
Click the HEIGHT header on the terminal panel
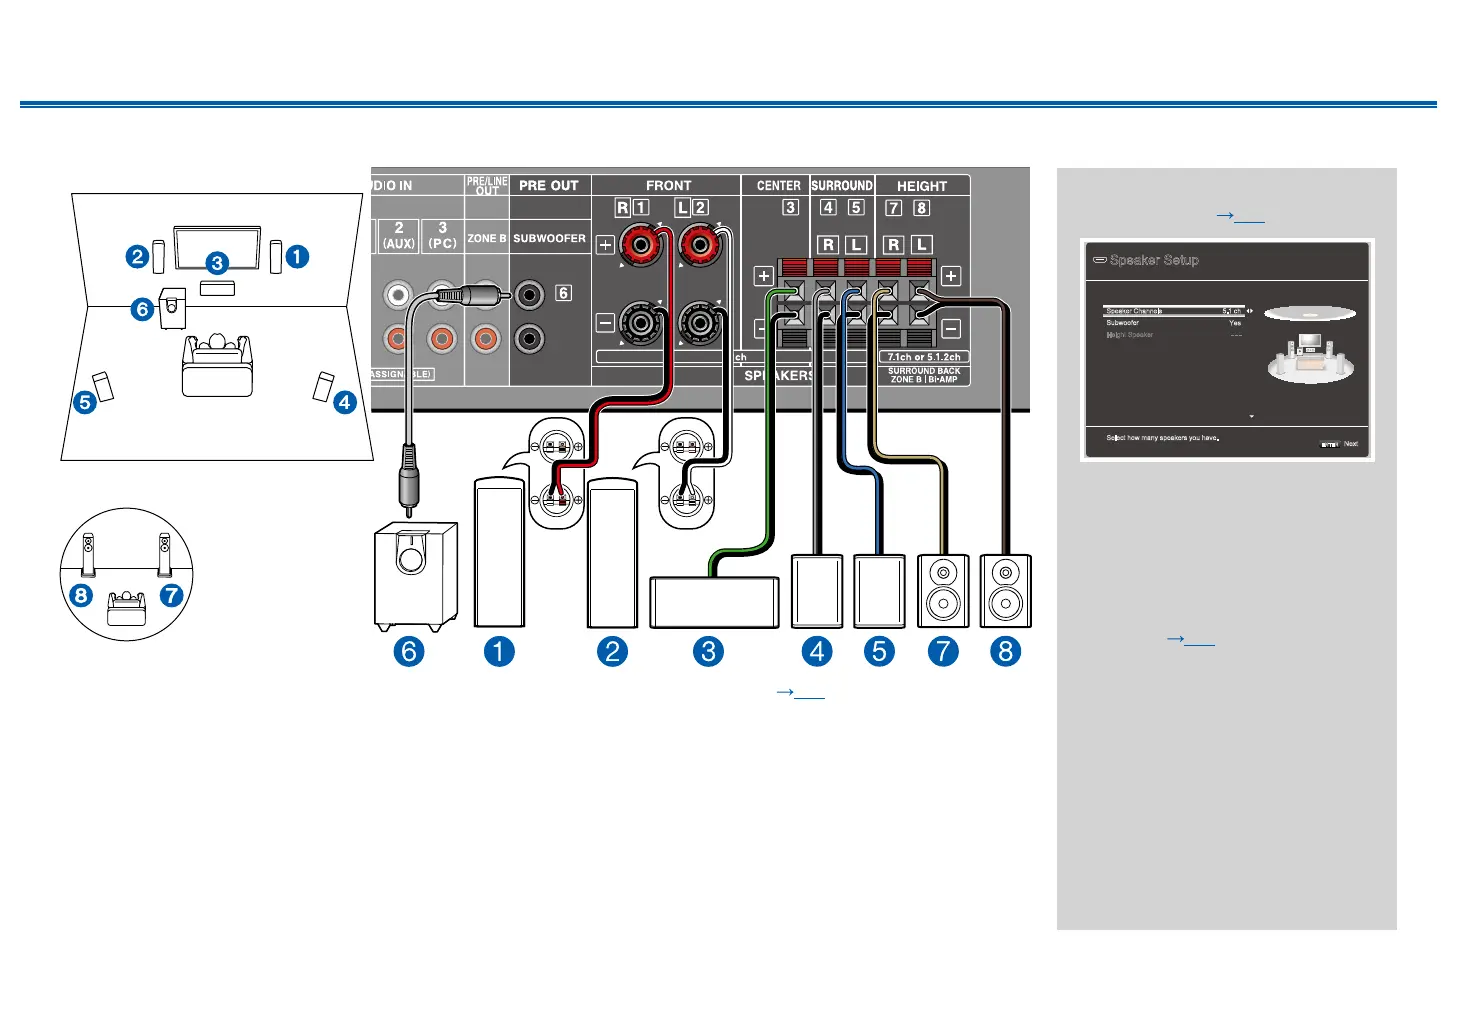921,186
